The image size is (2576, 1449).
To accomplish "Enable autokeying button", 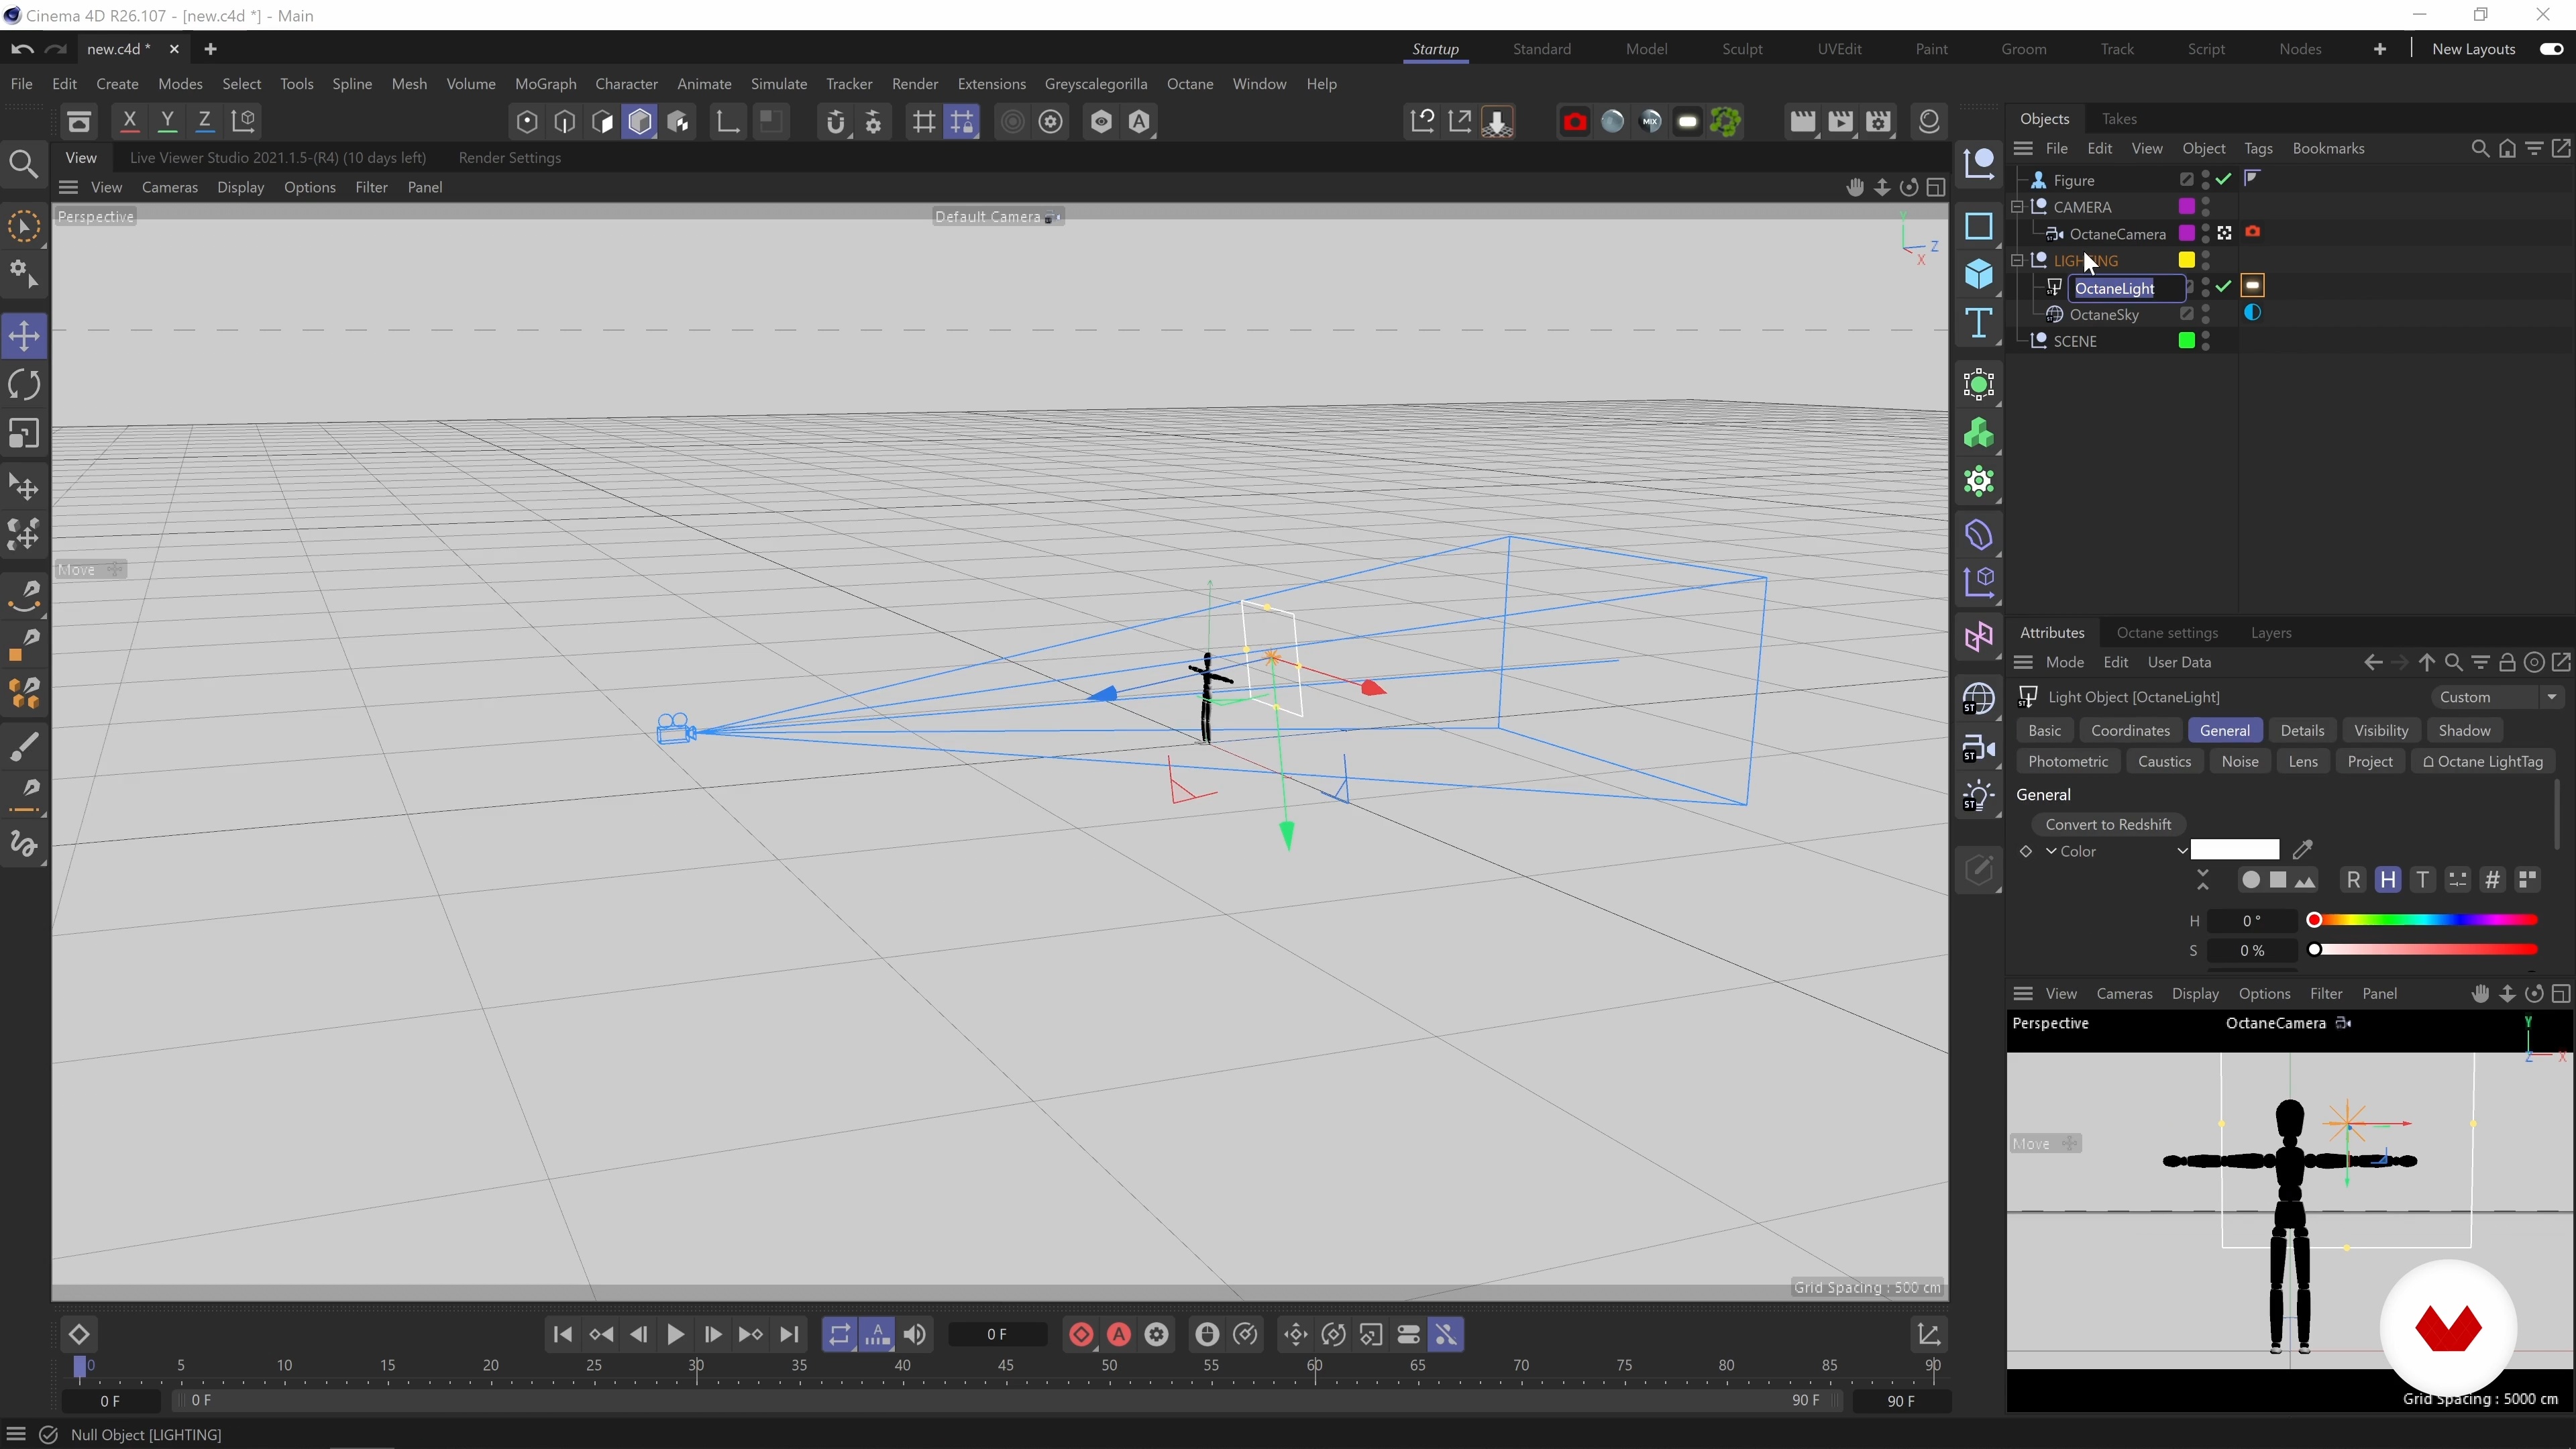I will (1119, 1335).
